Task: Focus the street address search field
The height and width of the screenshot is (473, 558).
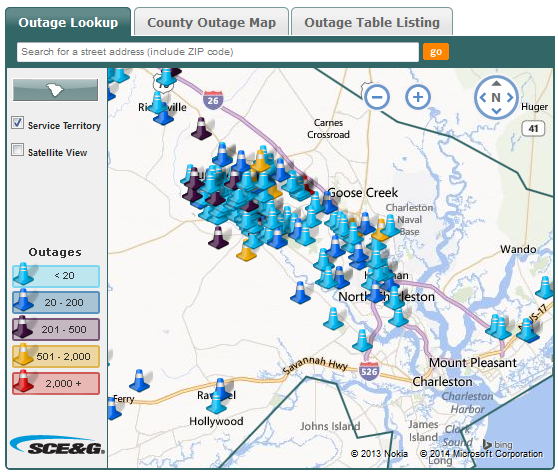Action: pos(218,52)
